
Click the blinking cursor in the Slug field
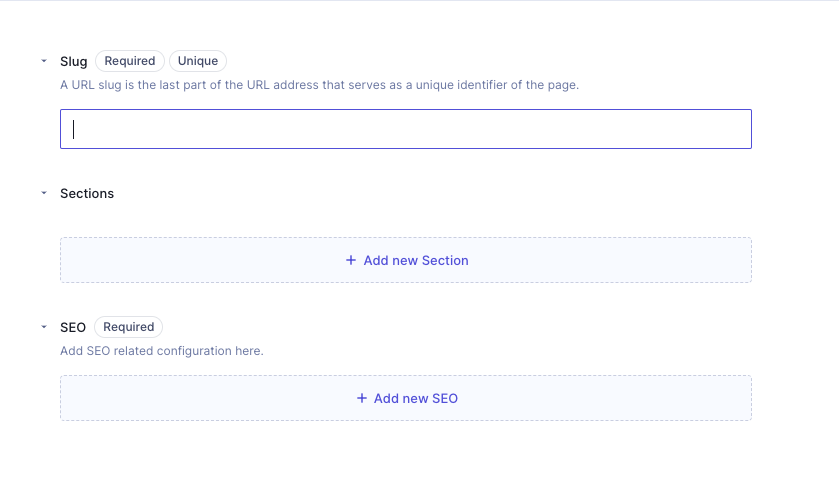pyautogui.click(x=73, y=129)
